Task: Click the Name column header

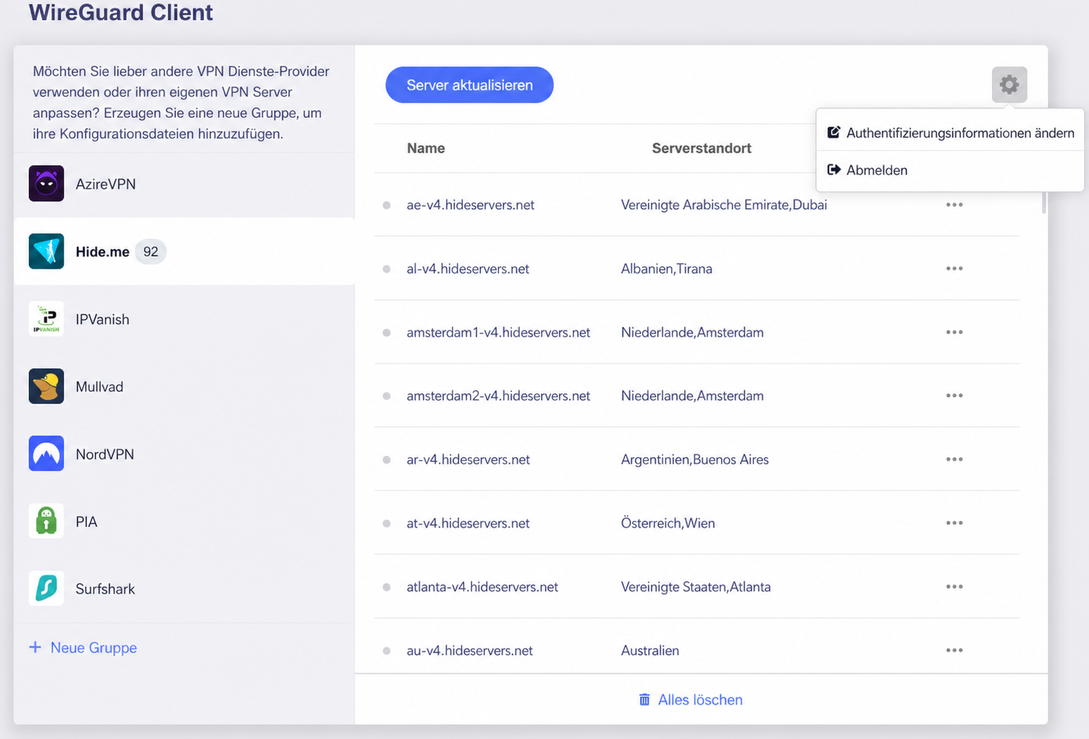Action: coord(426,148)
